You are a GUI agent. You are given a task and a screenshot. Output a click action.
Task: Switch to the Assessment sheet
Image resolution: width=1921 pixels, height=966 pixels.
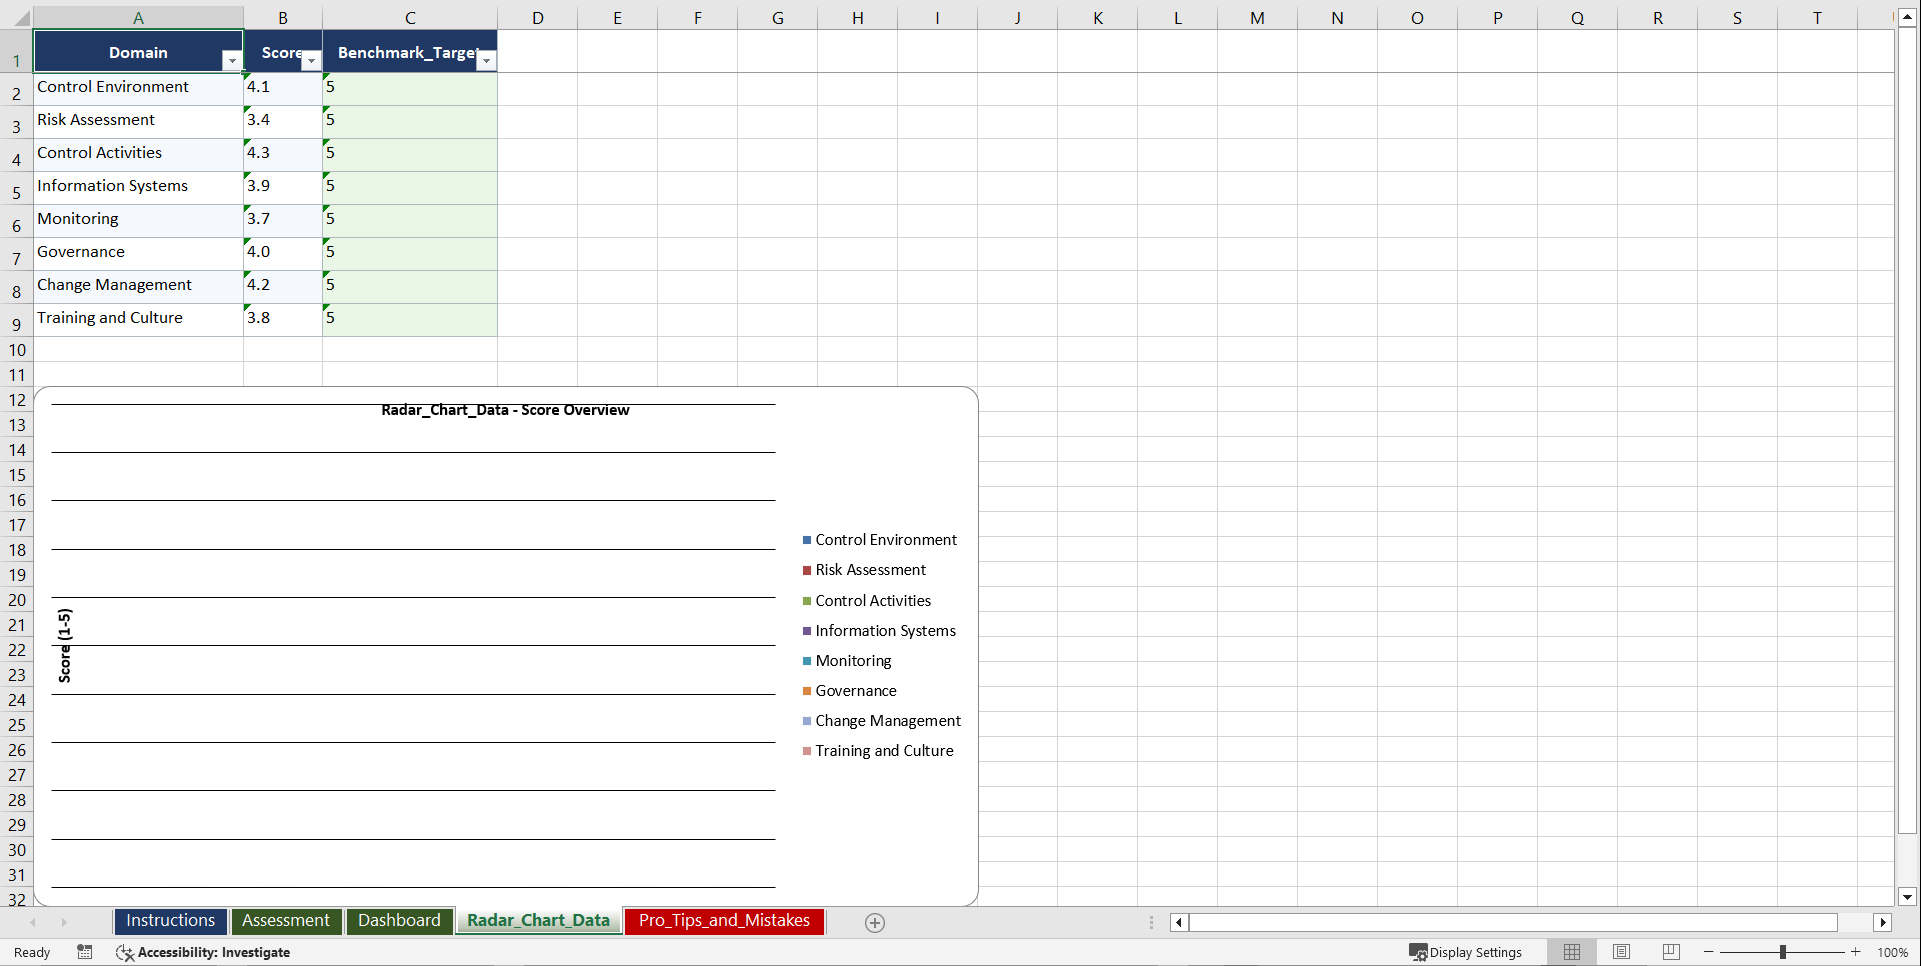coord(286,921)
